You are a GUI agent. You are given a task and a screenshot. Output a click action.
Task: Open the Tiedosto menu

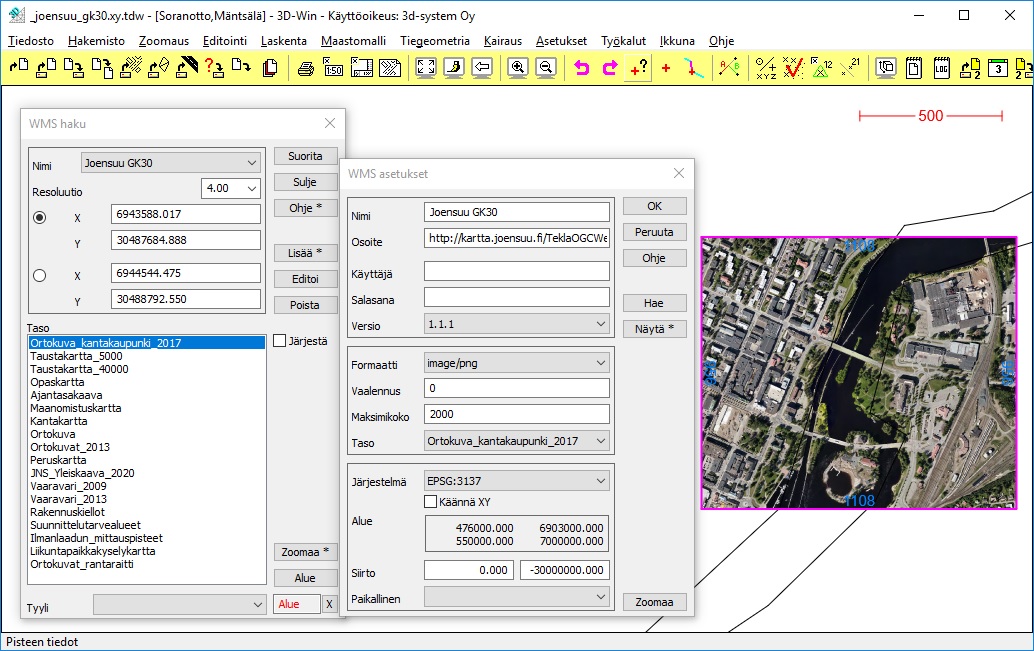(x=31, y=41)
